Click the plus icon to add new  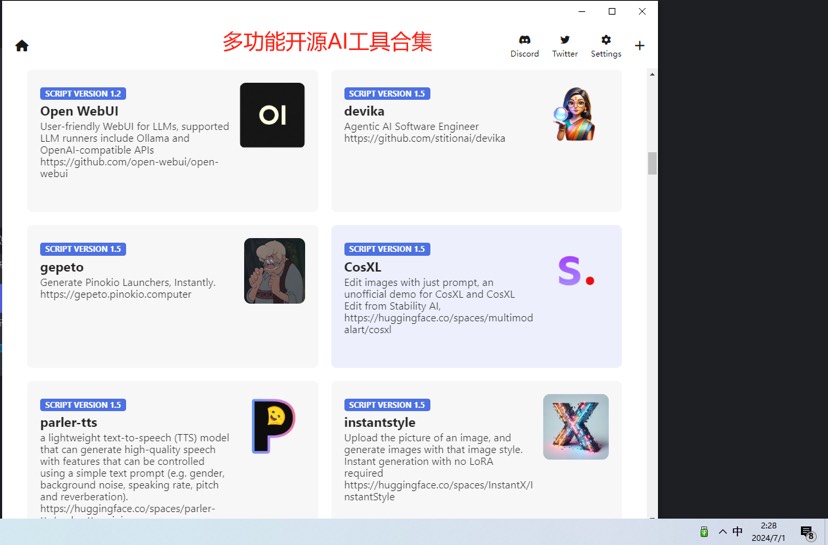point(640,45)
